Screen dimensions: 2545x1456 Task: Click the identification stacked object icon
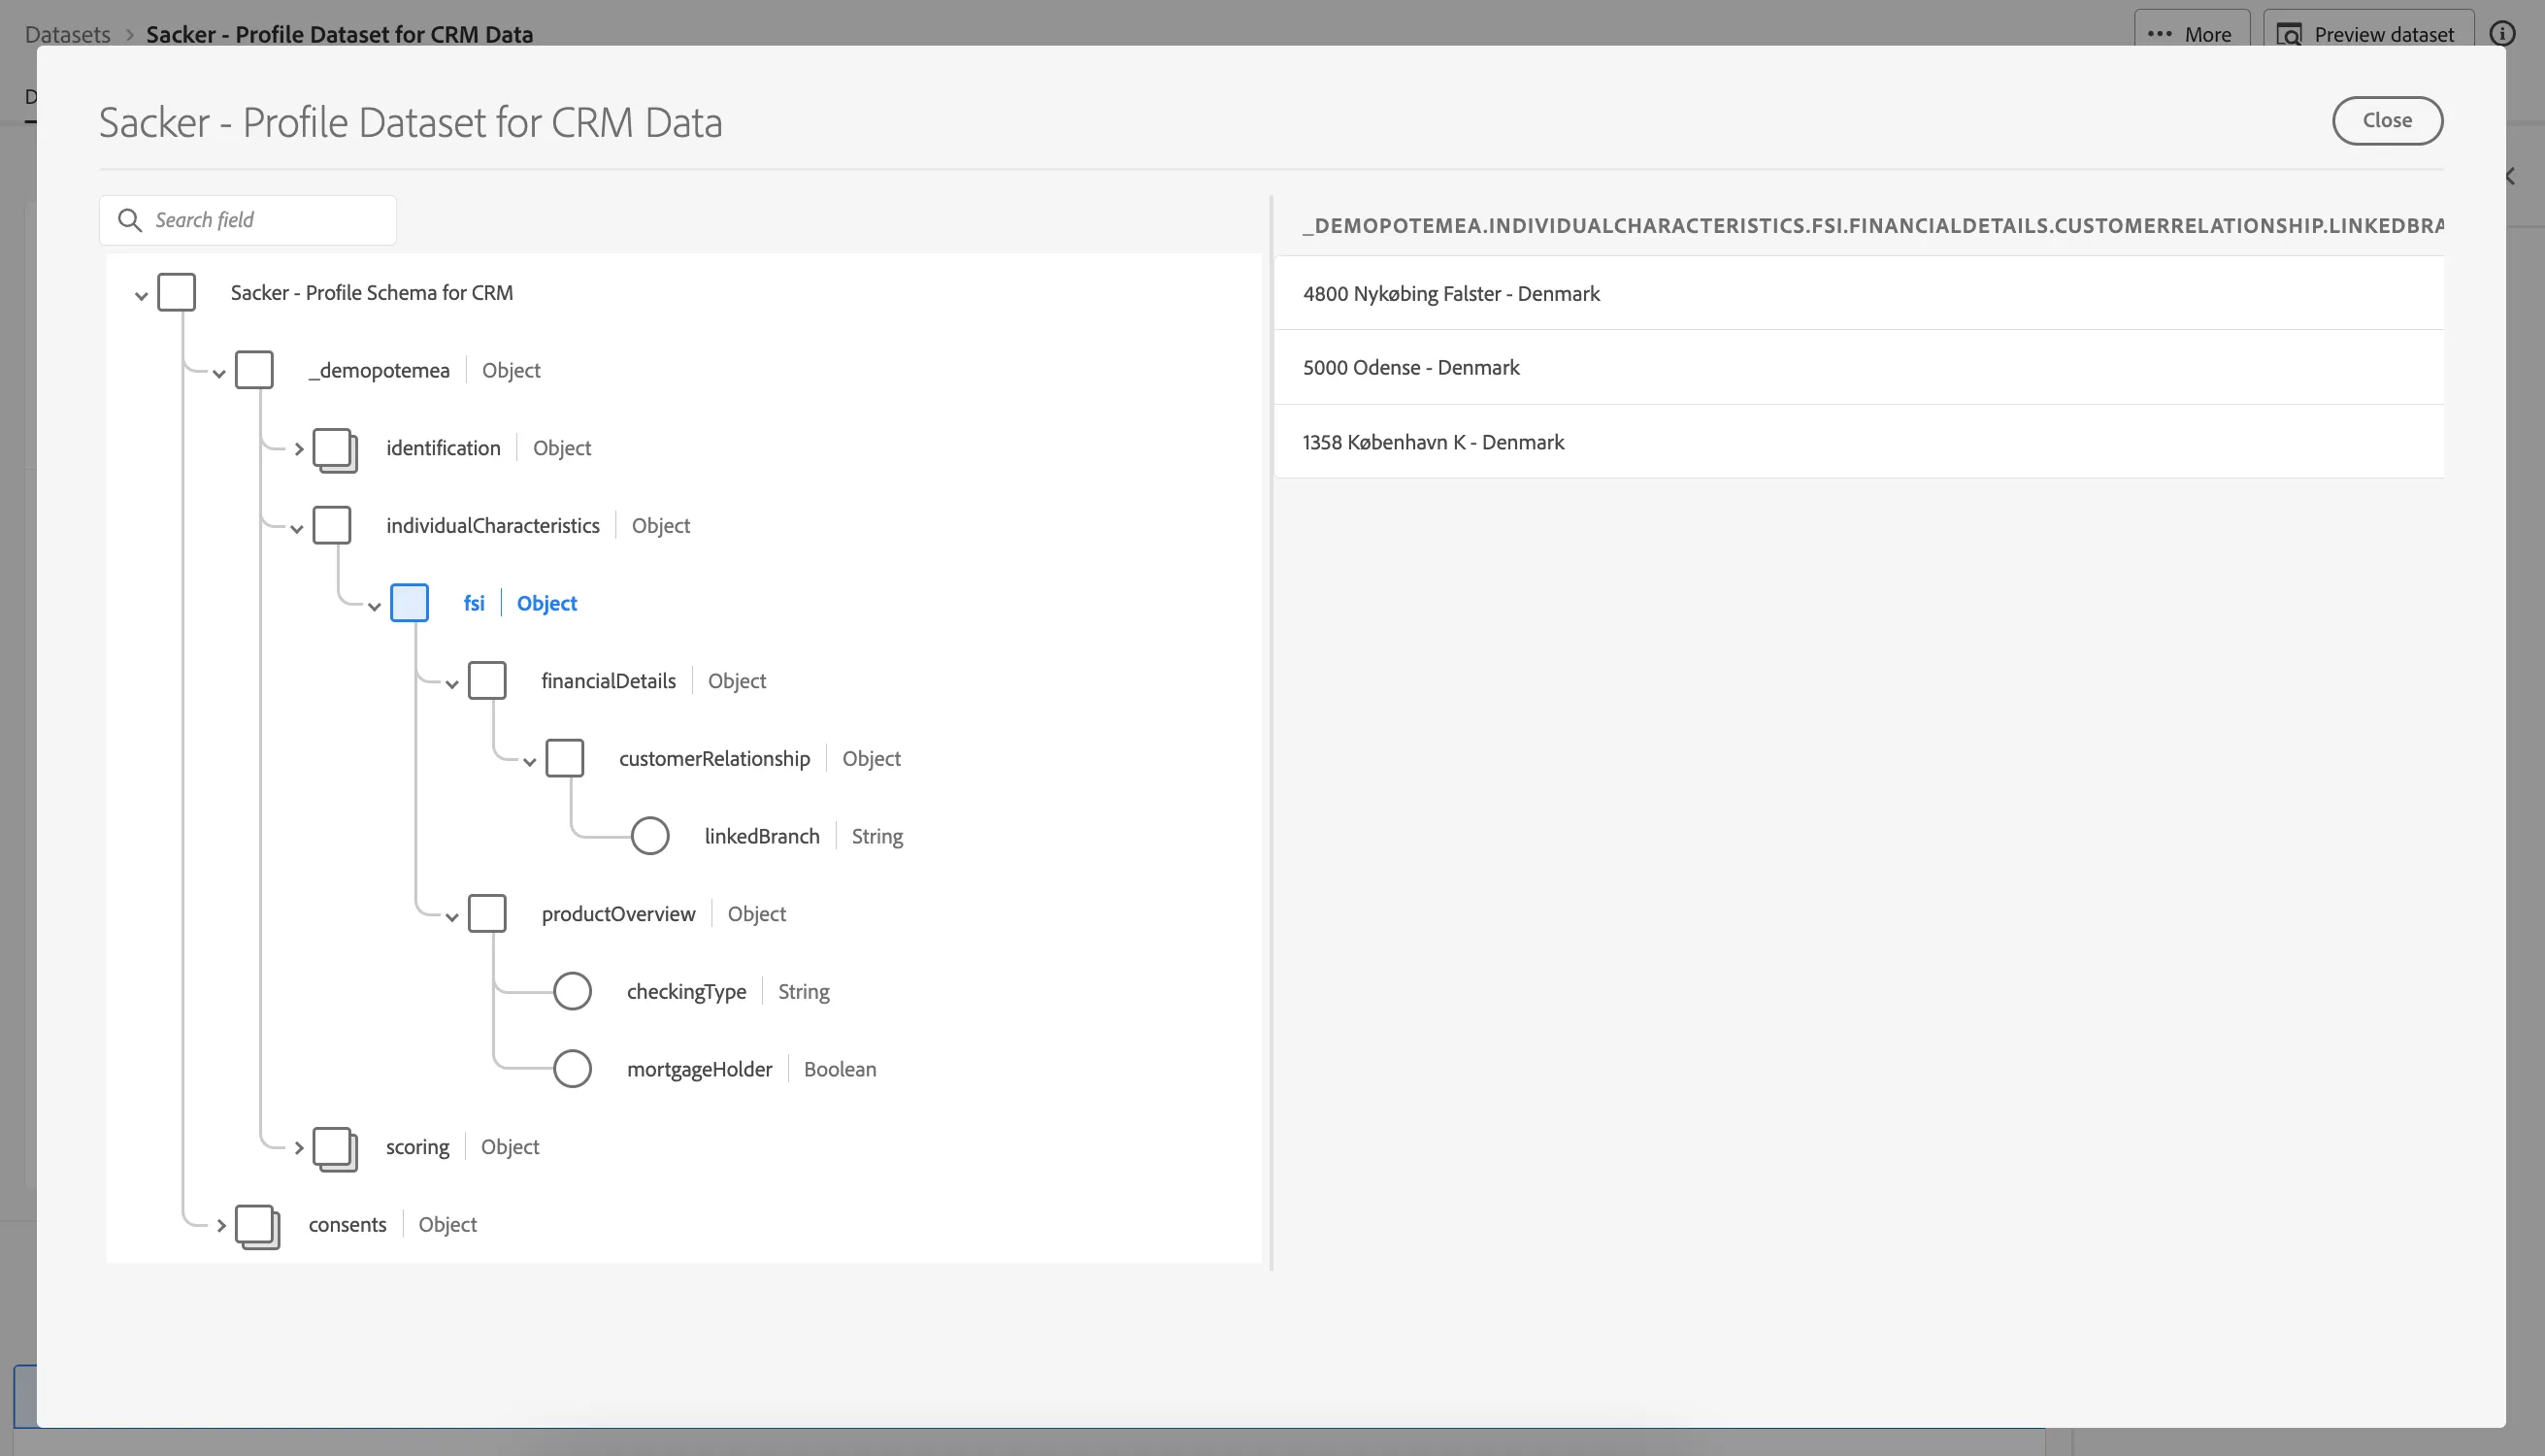click(335, 450)
